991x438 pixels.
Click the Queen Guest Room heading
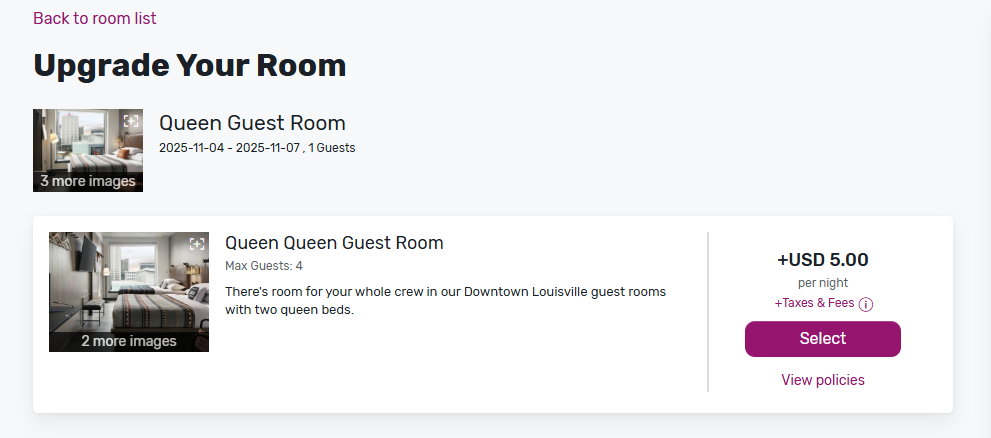click(x=252, y=123)
